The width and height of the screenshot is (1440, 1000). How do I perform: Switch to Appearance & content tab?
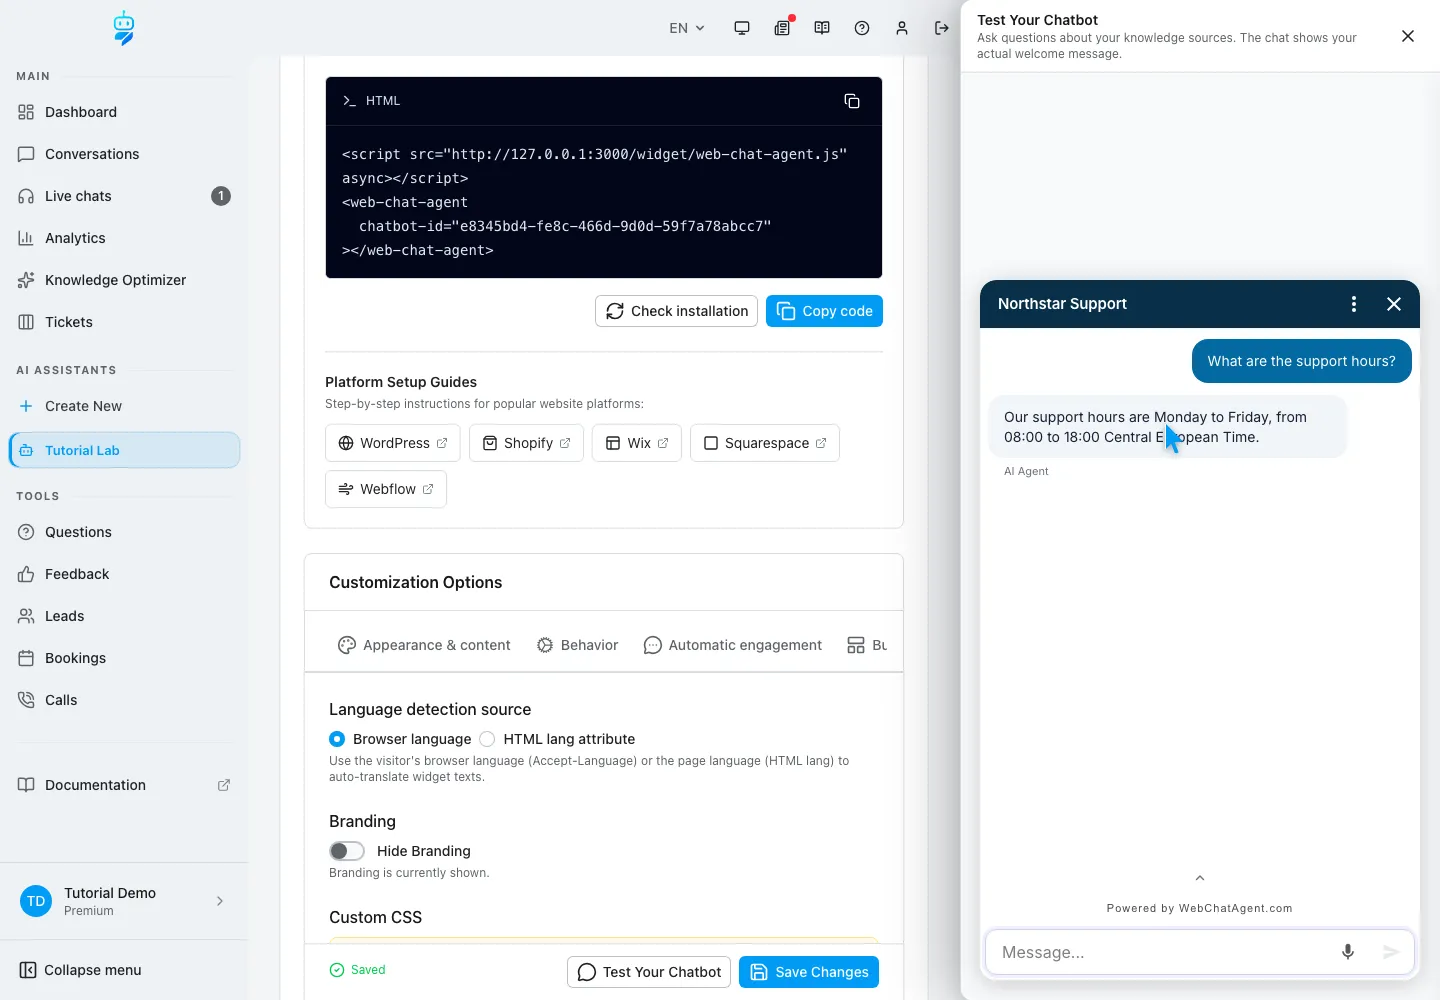click(x=424, y=645)
